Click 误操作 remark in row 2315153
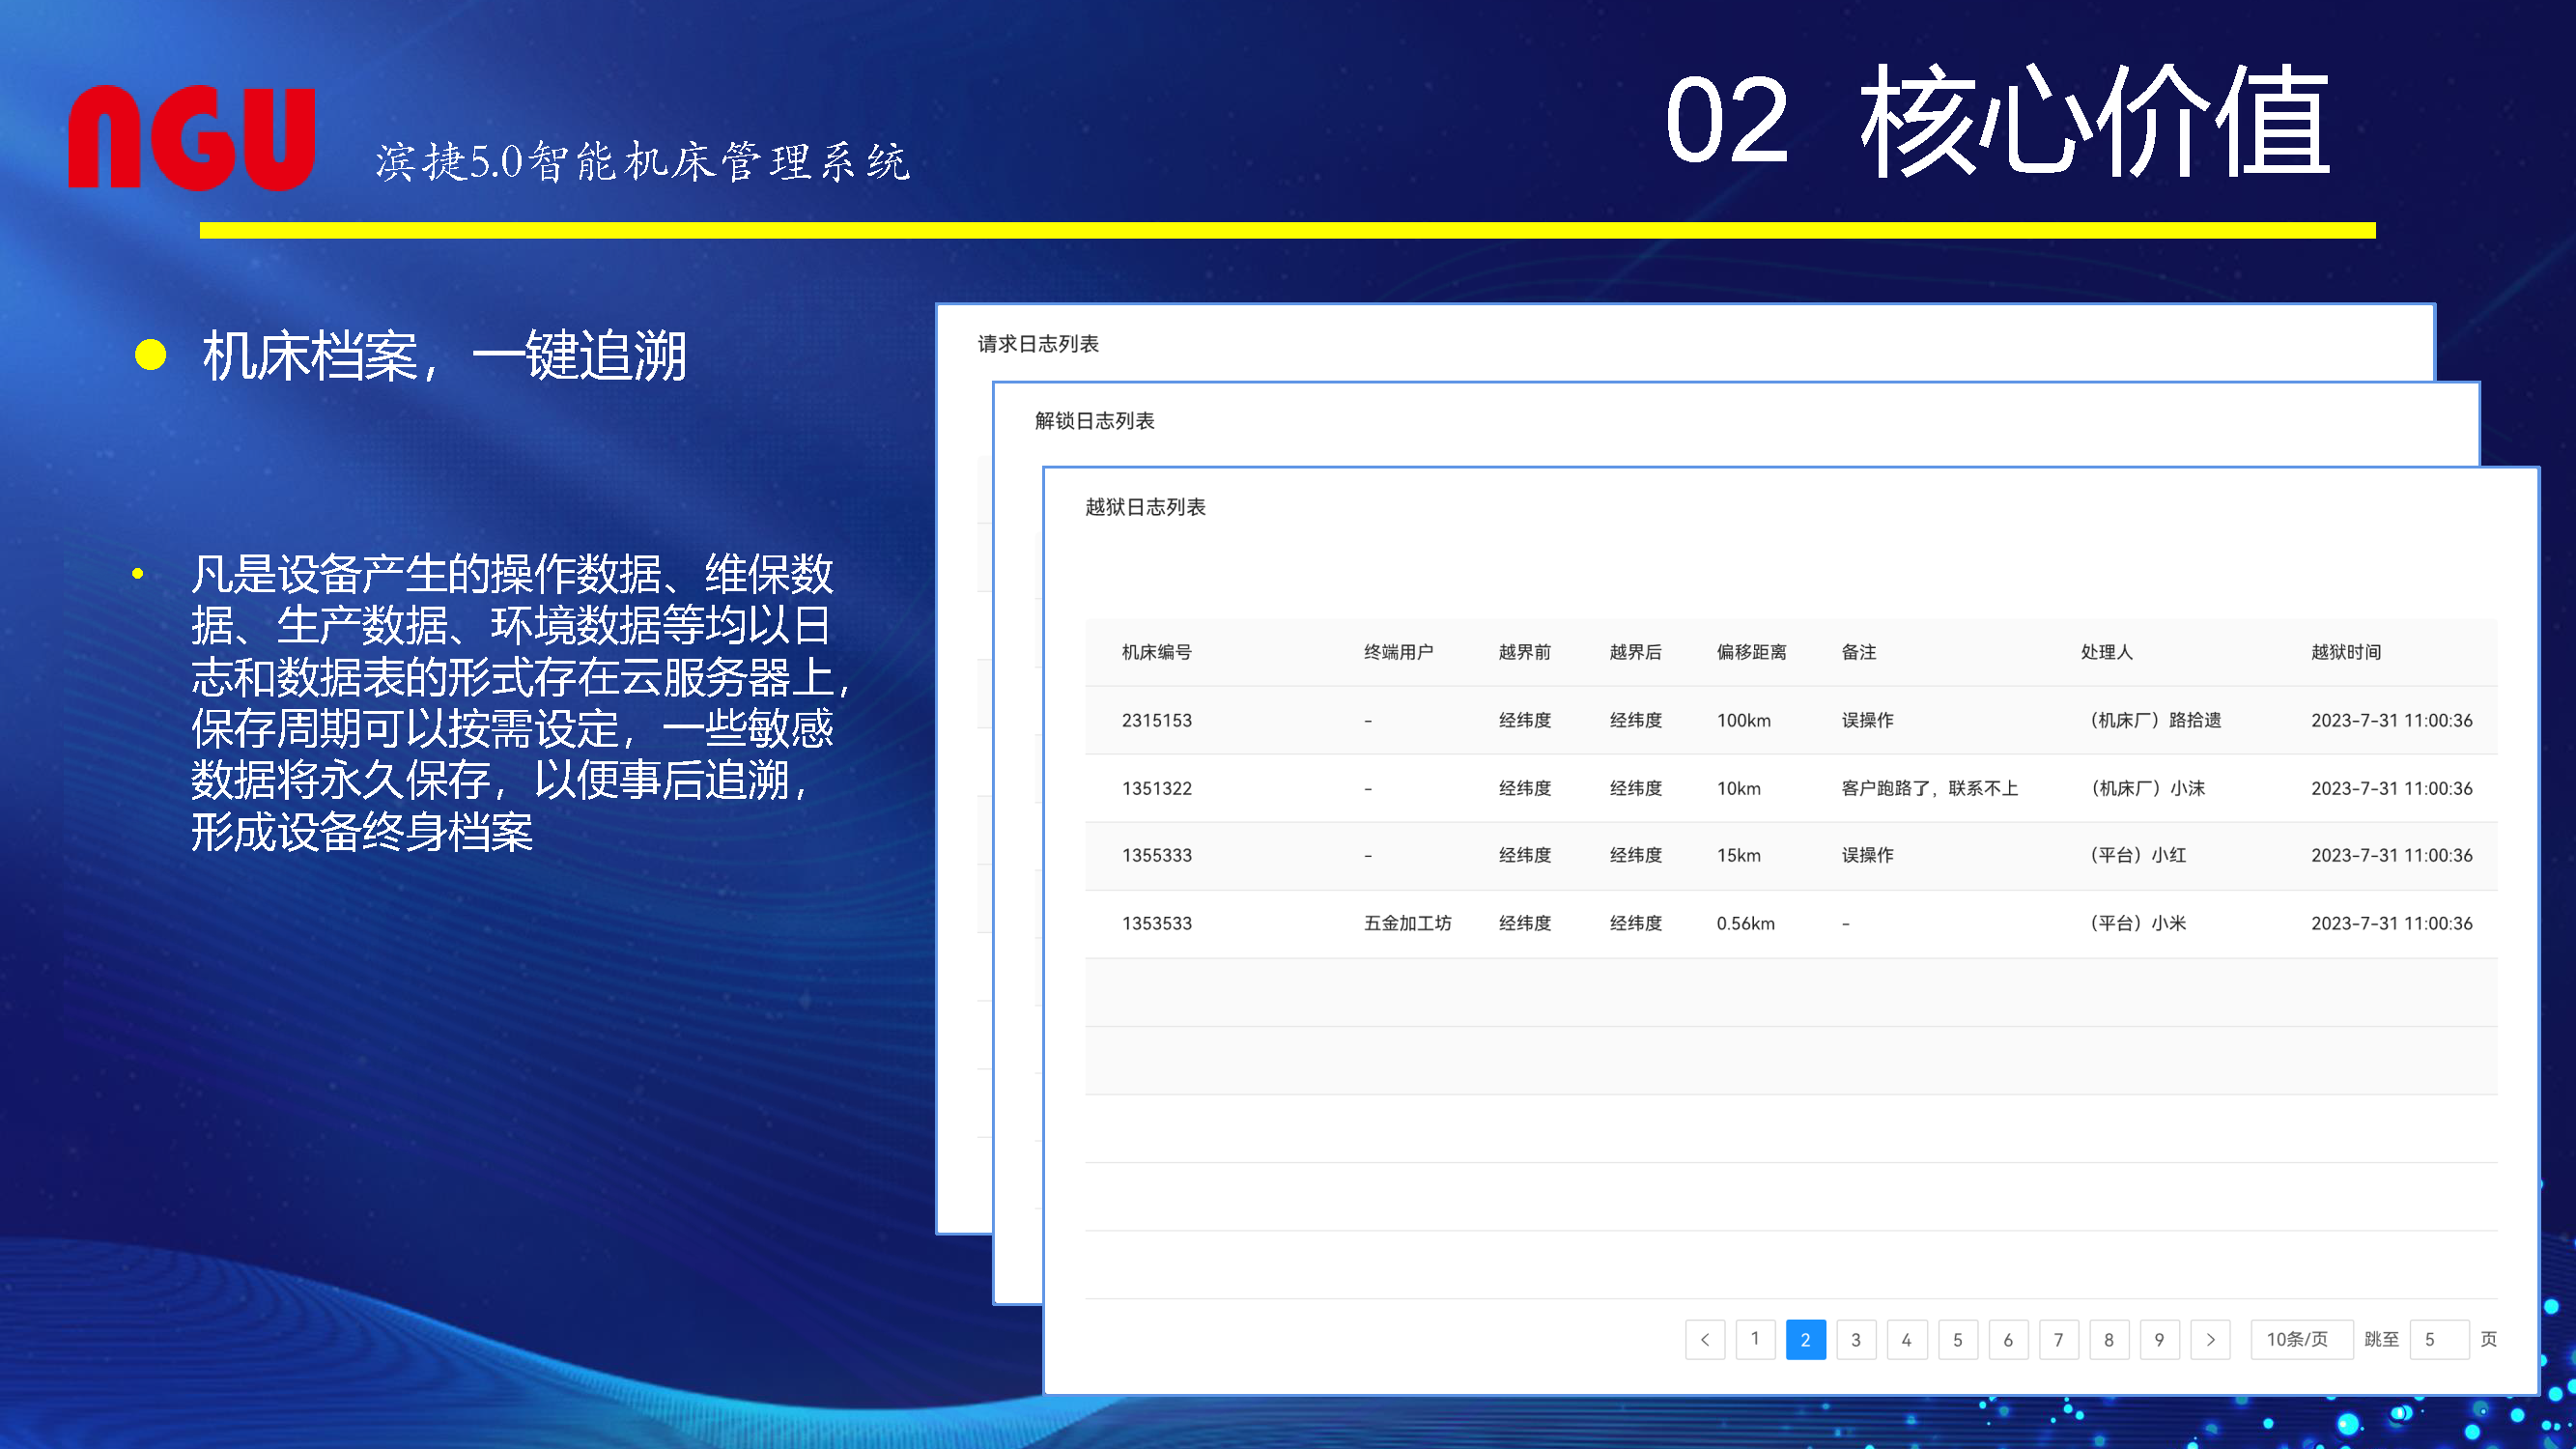Image resolution: width=2576 pixels, height=1449 pixels. [x=1868, y=720]
